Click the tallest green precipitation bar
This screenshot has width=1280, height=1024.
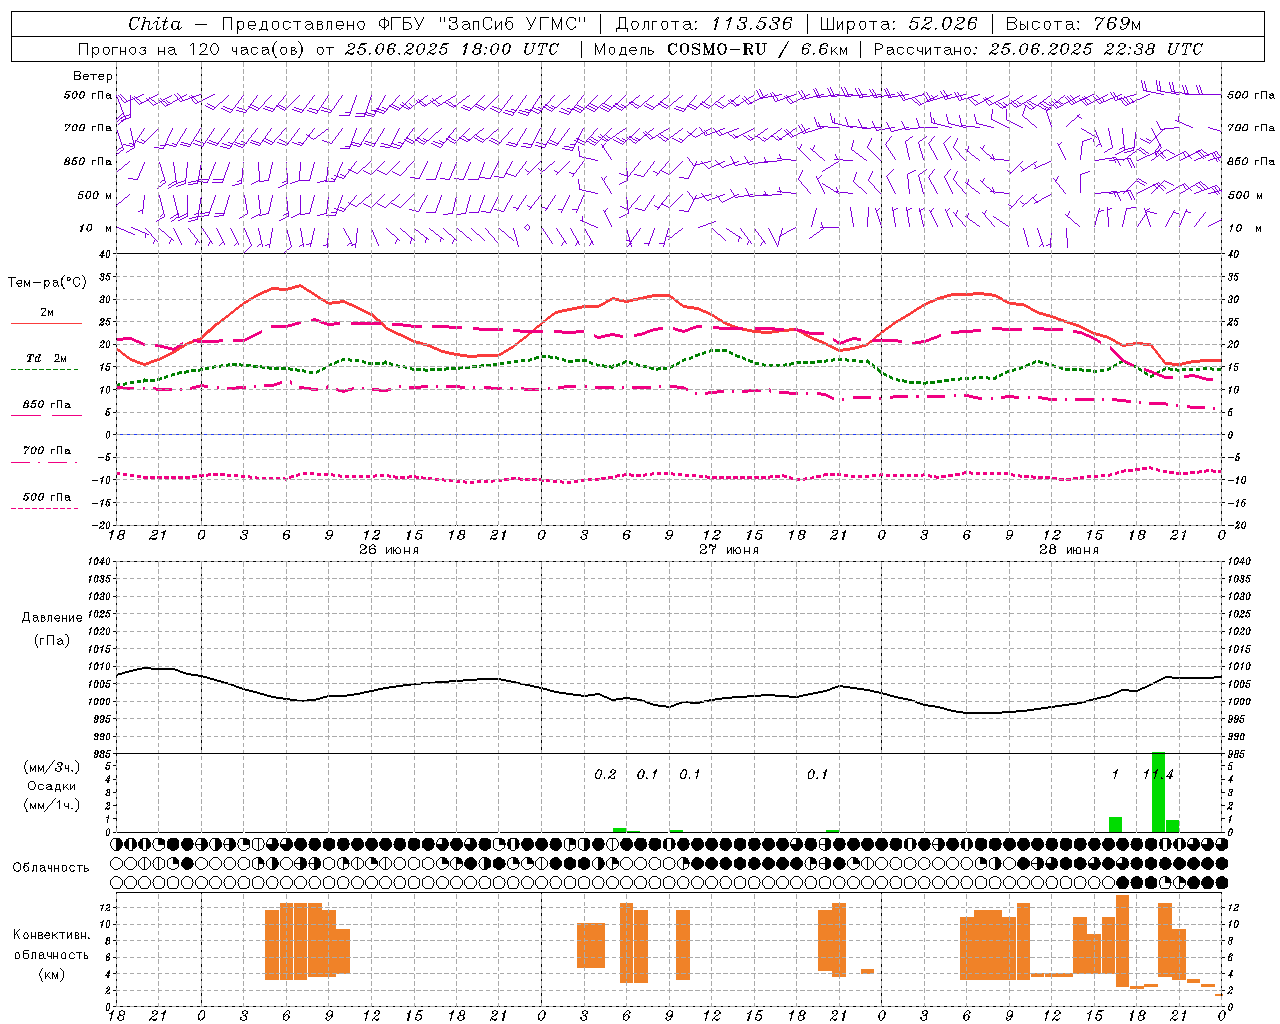click(1158, 792)
